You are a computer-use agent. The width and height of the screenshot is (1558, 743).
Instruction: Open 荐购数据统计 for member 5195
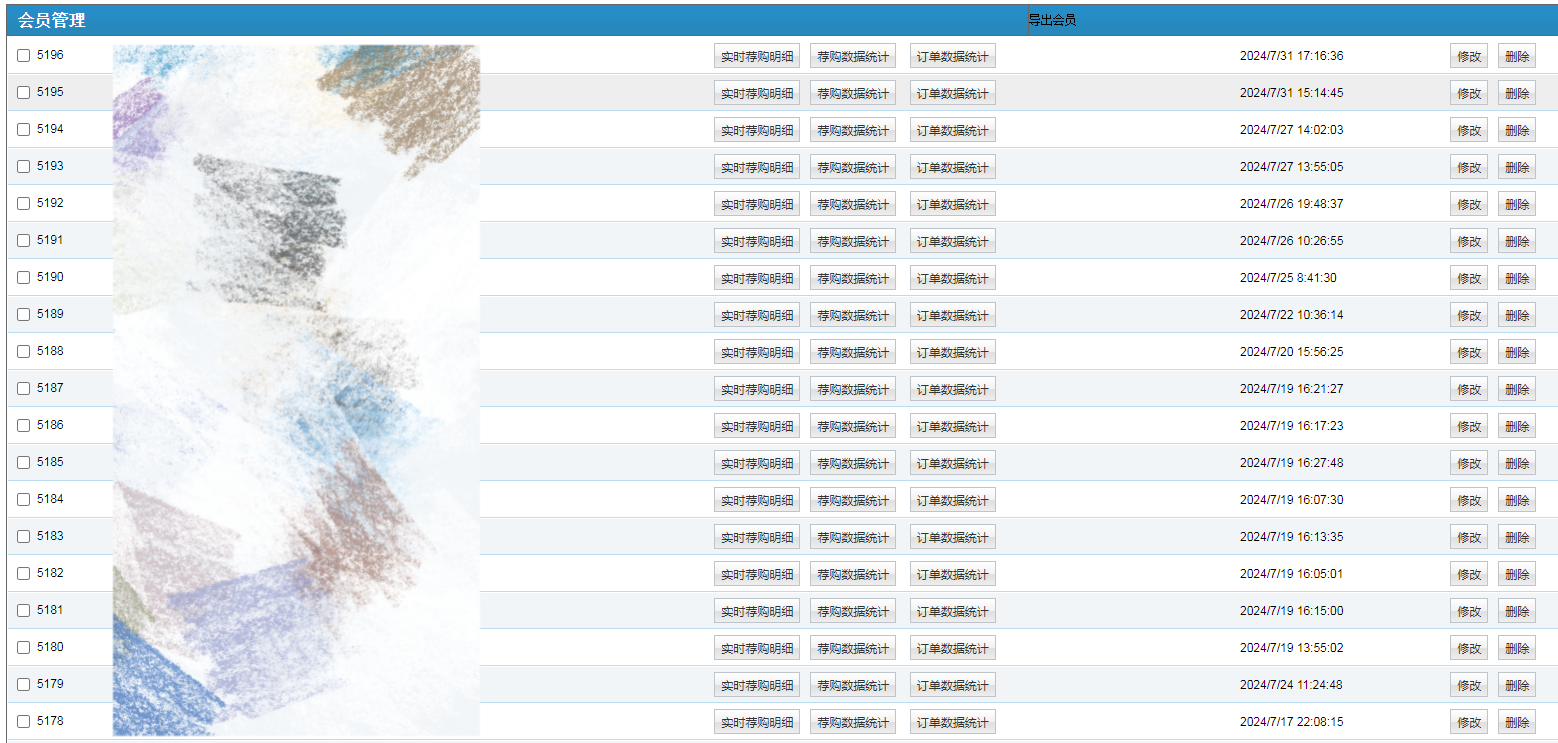852,94
